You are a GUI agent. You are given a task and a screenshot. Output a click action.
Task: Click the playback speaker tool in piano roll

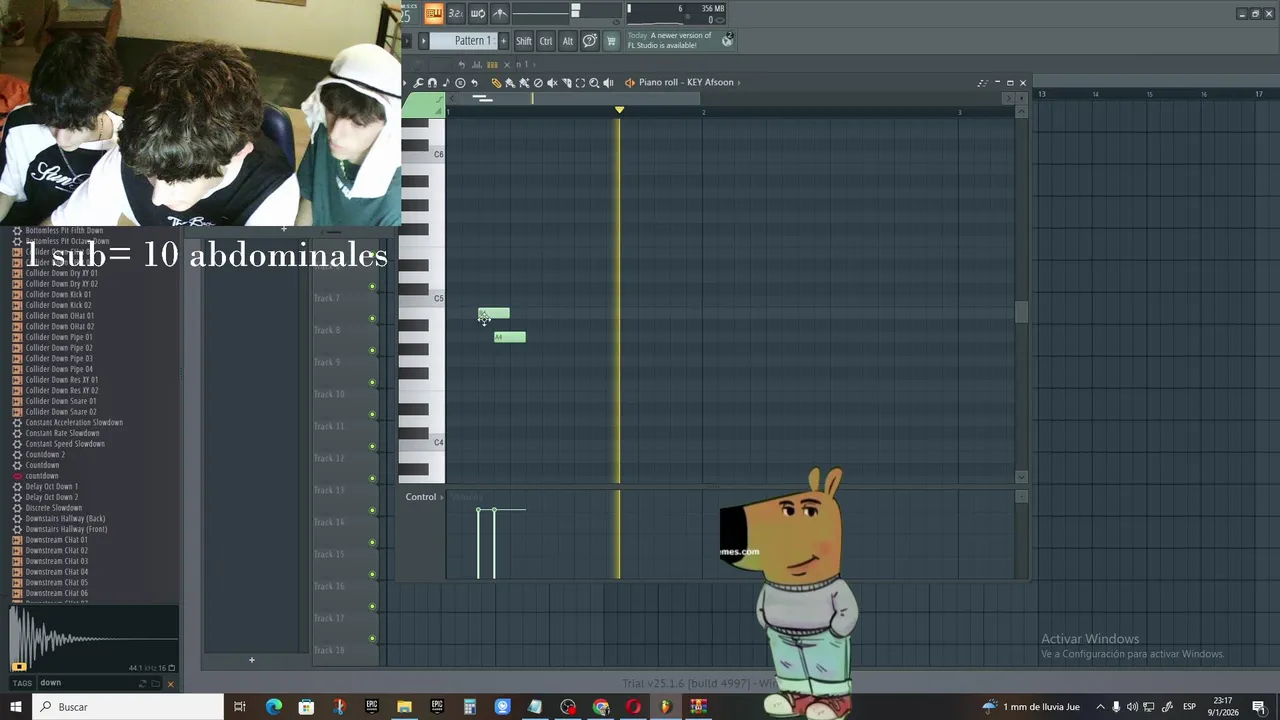click(608, 83)
